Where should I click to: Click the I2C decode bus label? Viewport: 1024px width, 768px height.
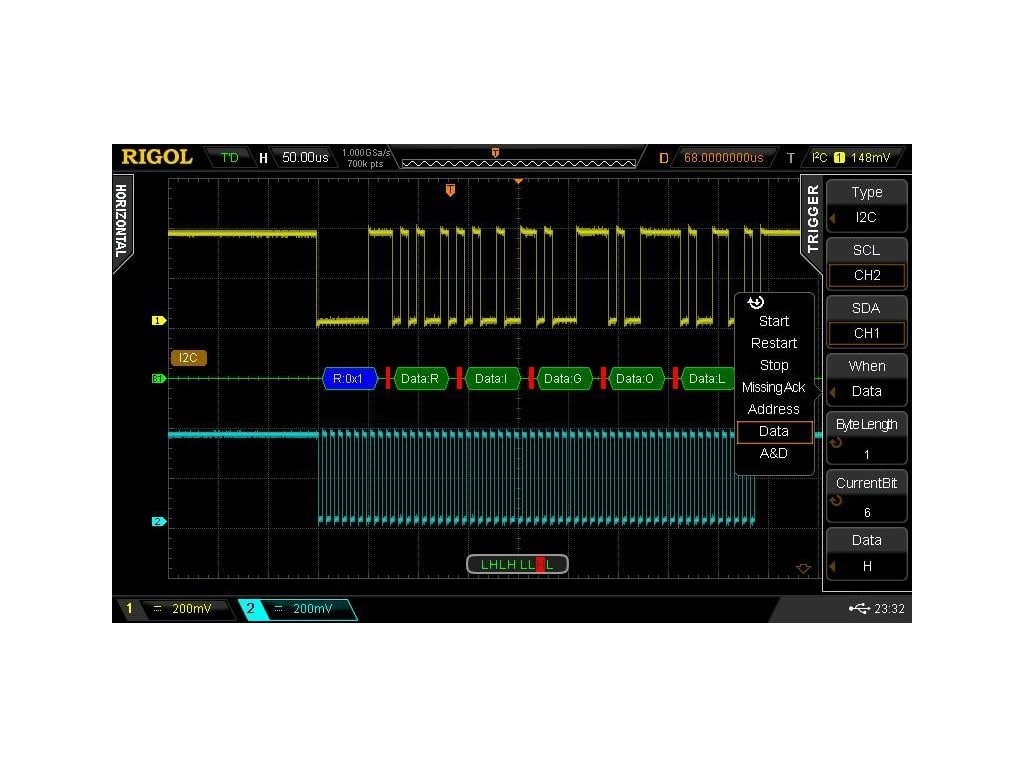point(188,358)
